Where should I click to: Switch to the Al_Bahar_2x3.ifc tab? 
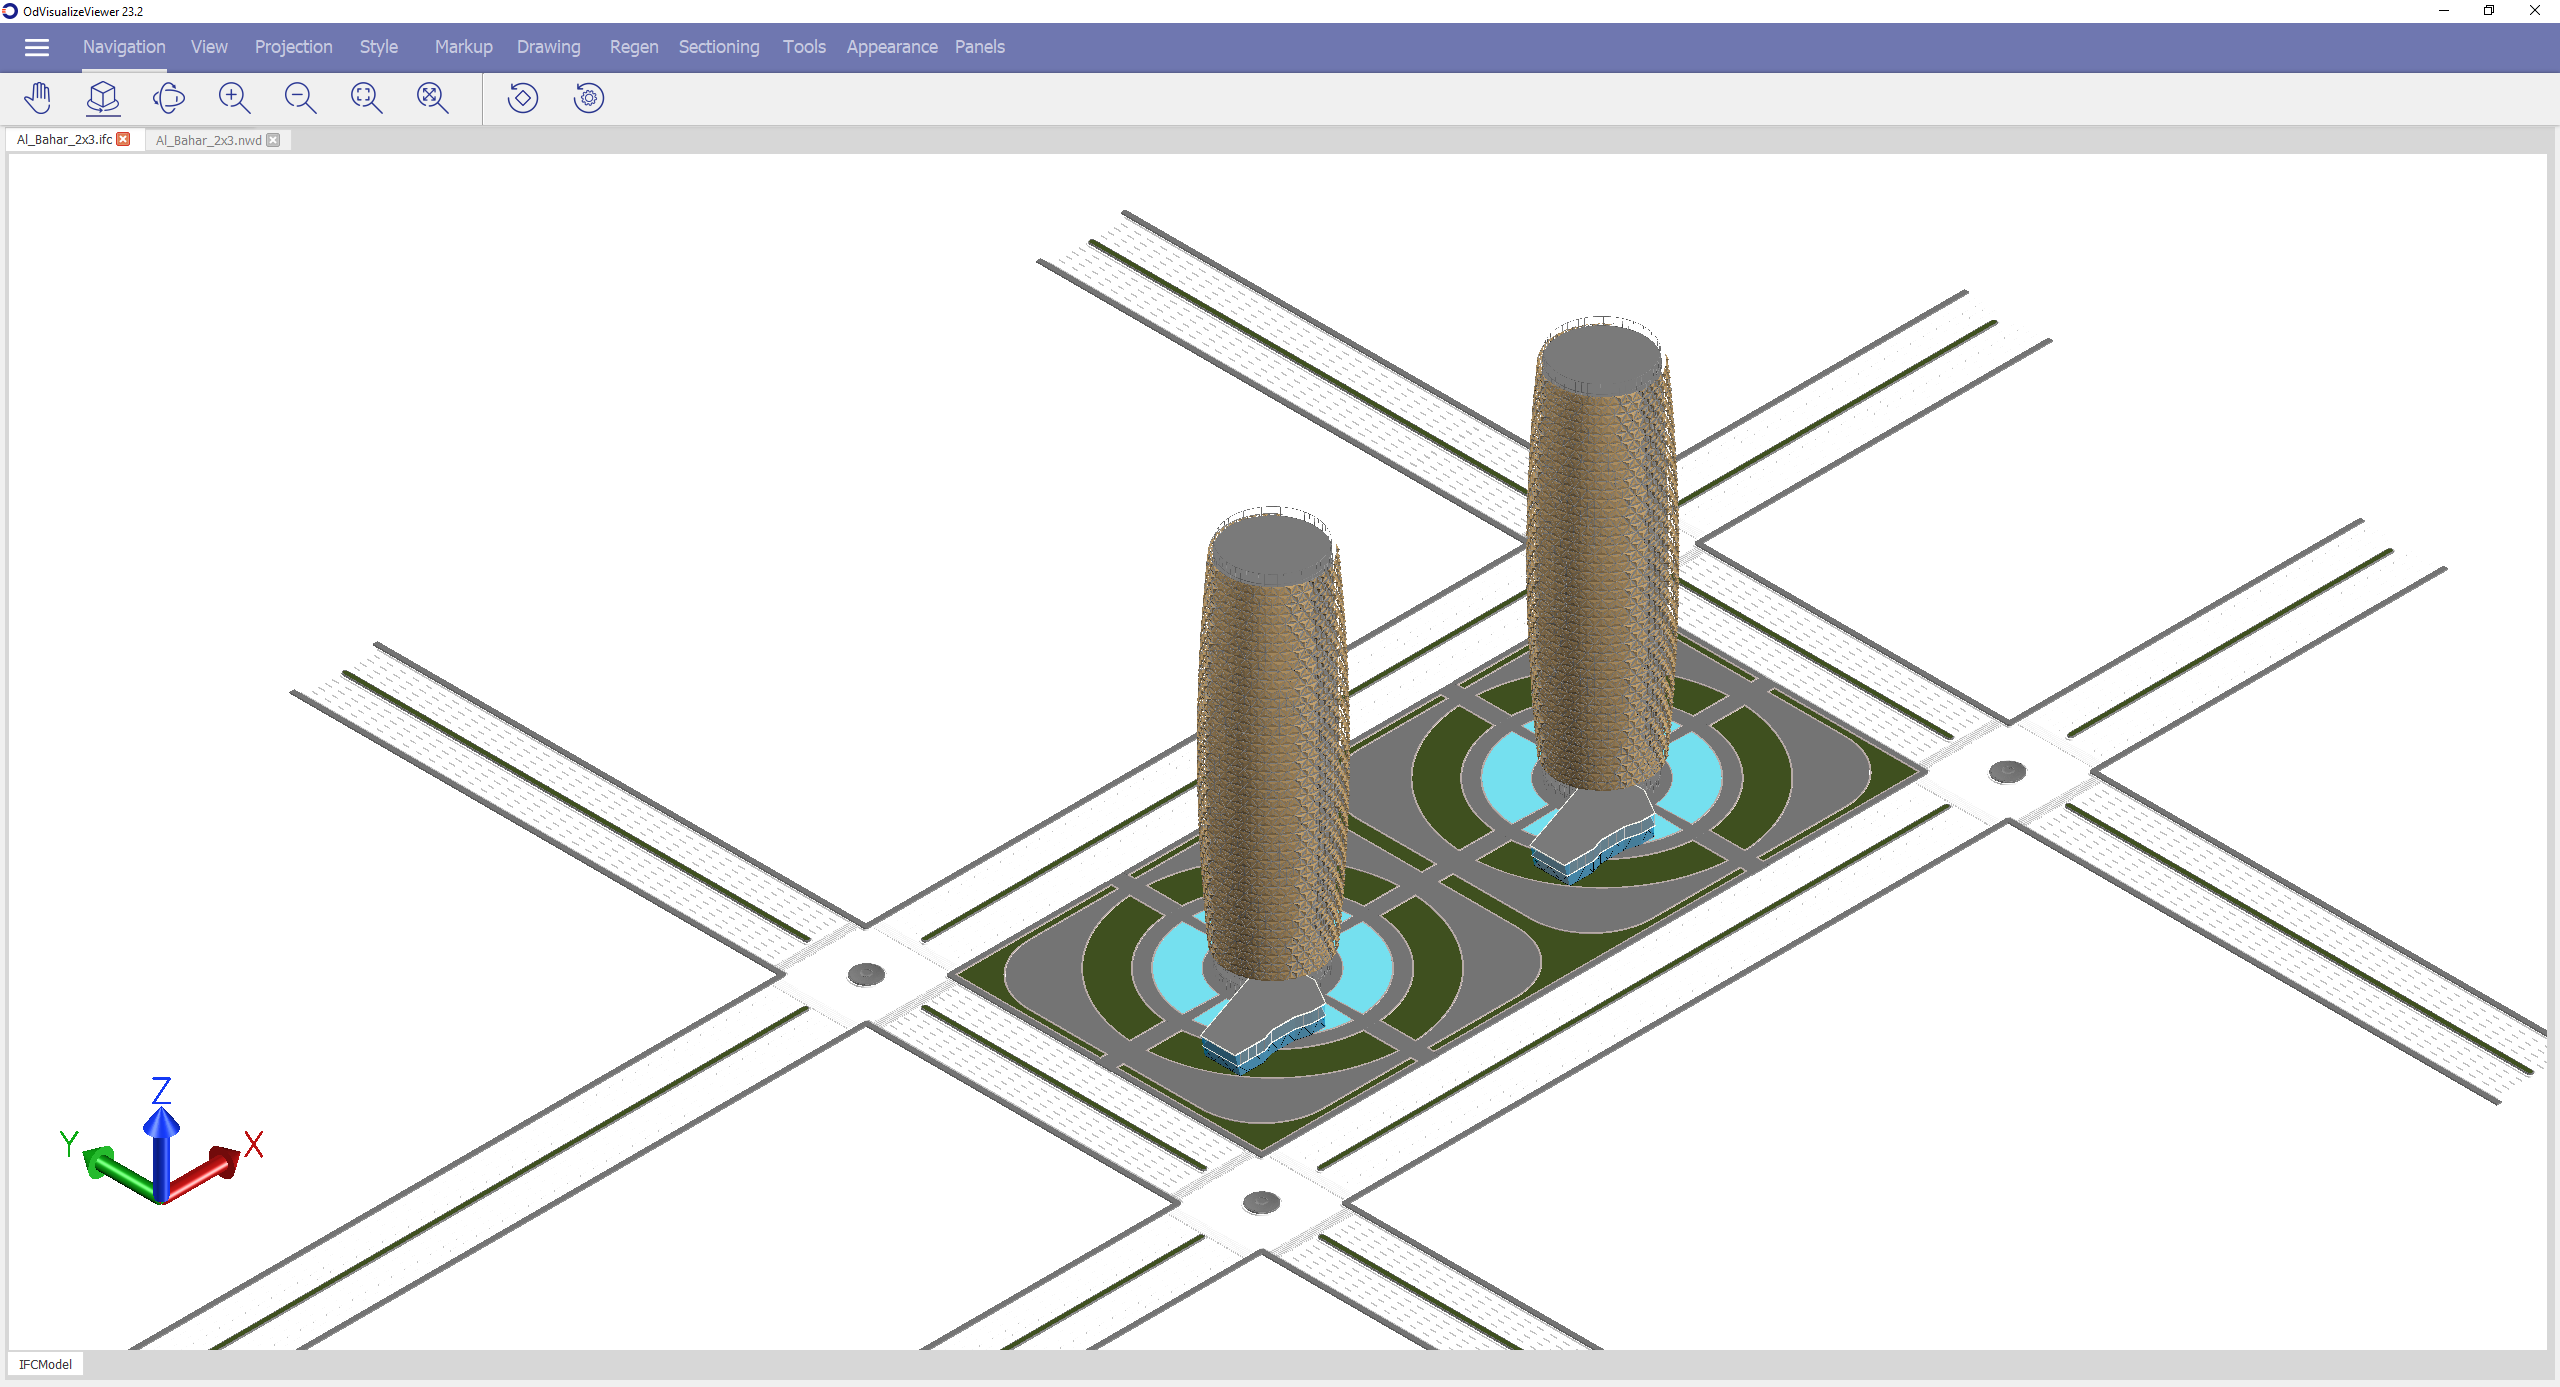[64, 140]
